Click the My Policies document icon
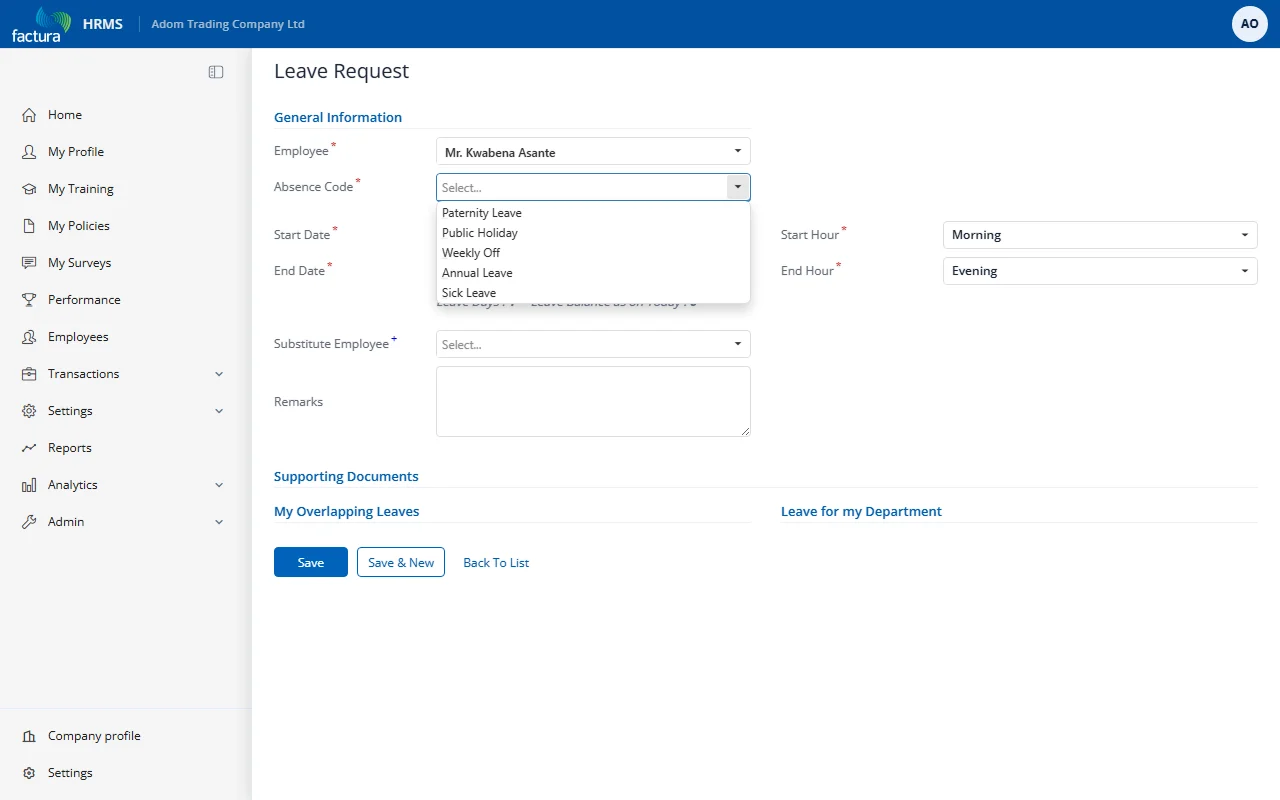The width and height of the screenshot is (1280, 800). click(x=29, y=226)
